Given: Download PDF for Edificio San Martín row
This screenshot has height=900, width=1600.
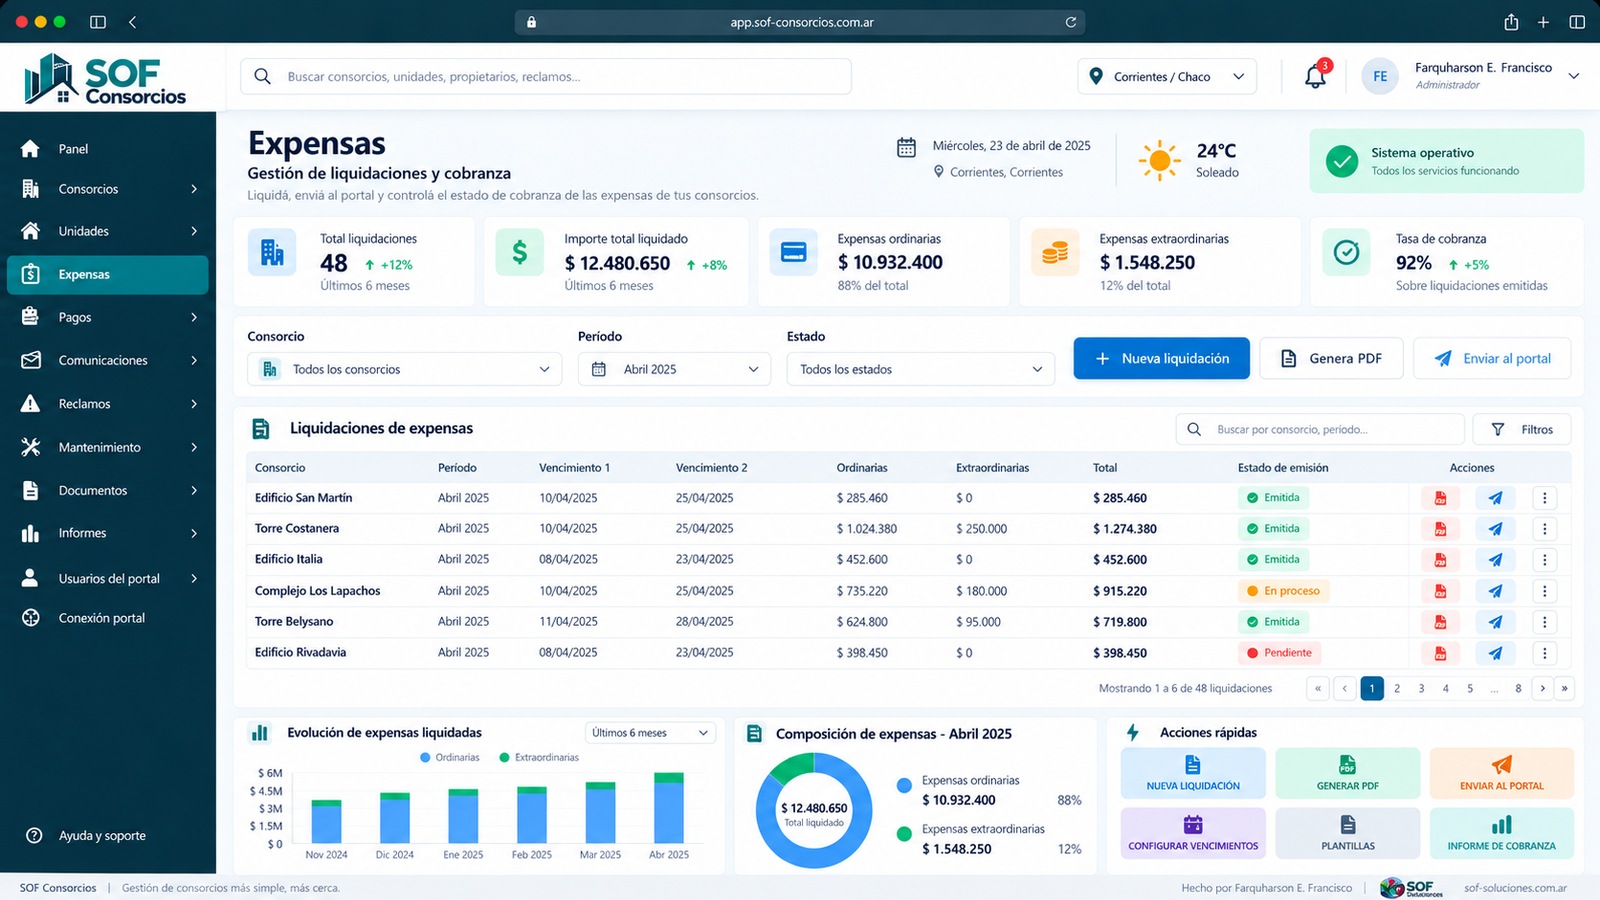Looking at the screenshot, I should [1441, 498].
